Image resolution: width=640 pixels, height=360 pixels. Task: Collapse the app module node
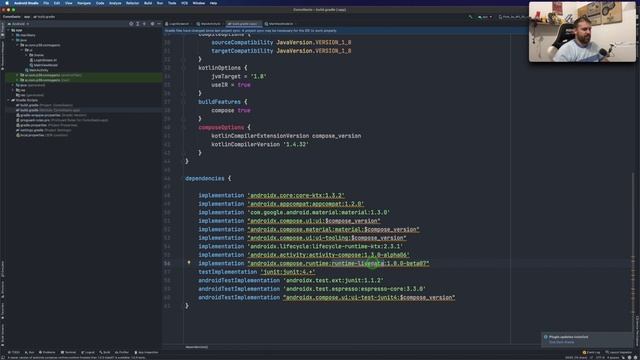coord(9,30)
